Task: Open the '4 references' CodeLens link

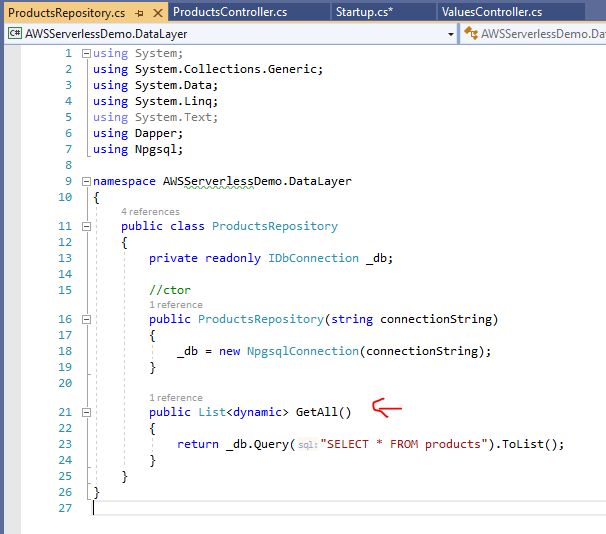Action: click(150, 212)
